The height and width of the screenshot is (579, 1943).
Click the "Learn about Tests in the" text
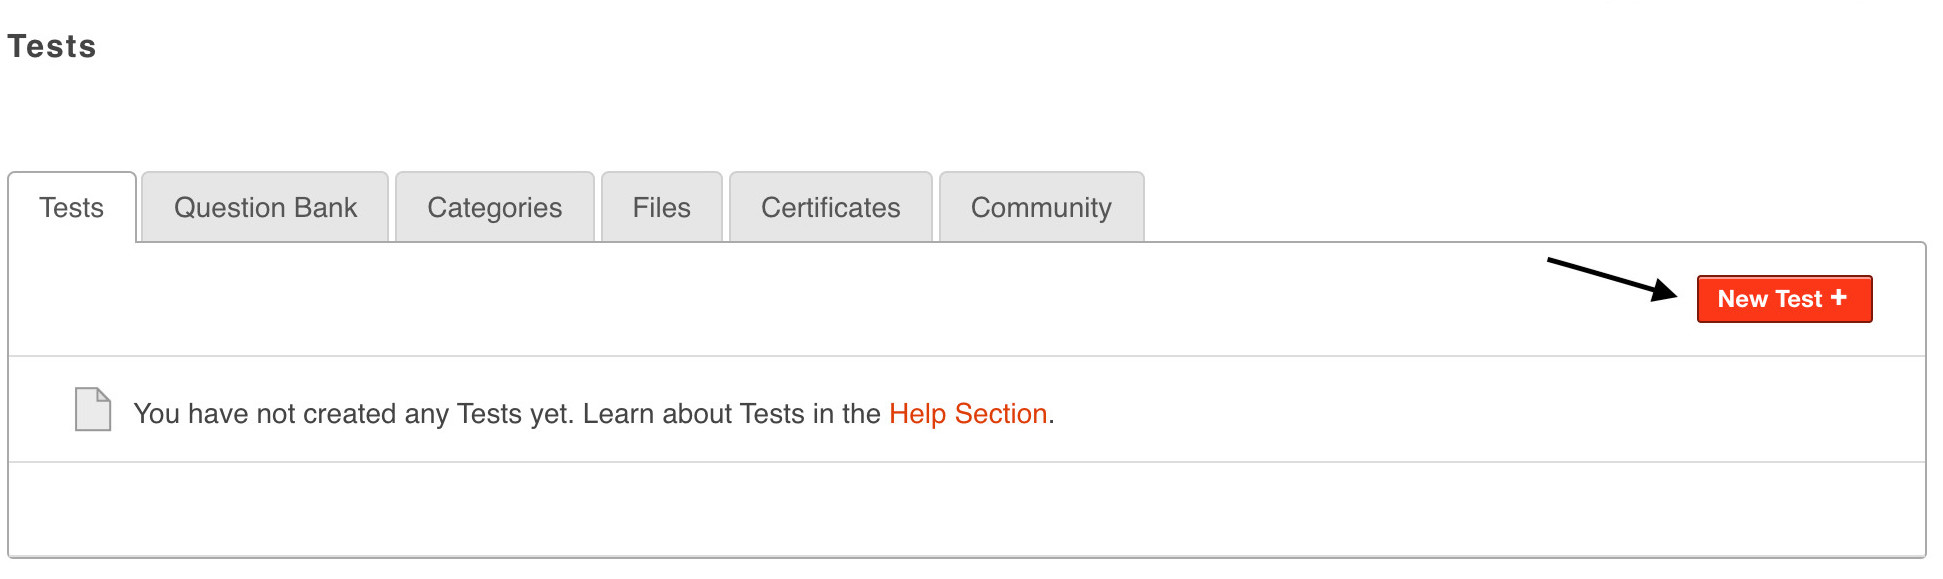pyautogui.click(x=731, y=414)
